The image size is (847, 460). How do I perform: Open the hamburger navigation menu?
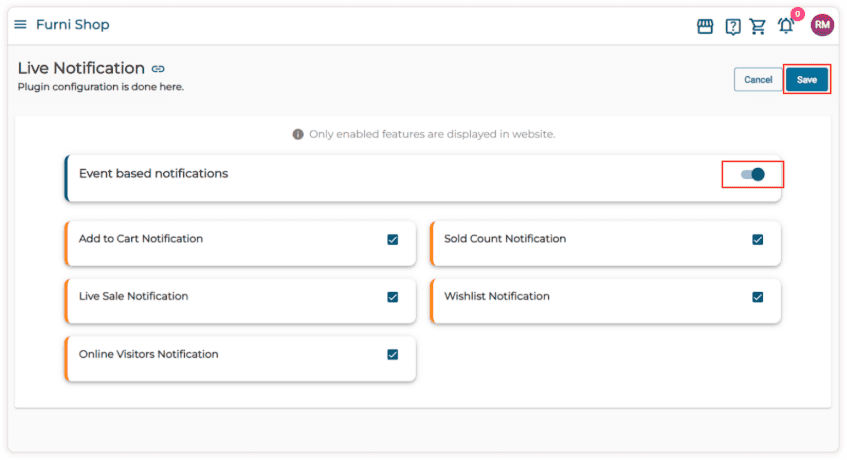(x=20, y=25)
